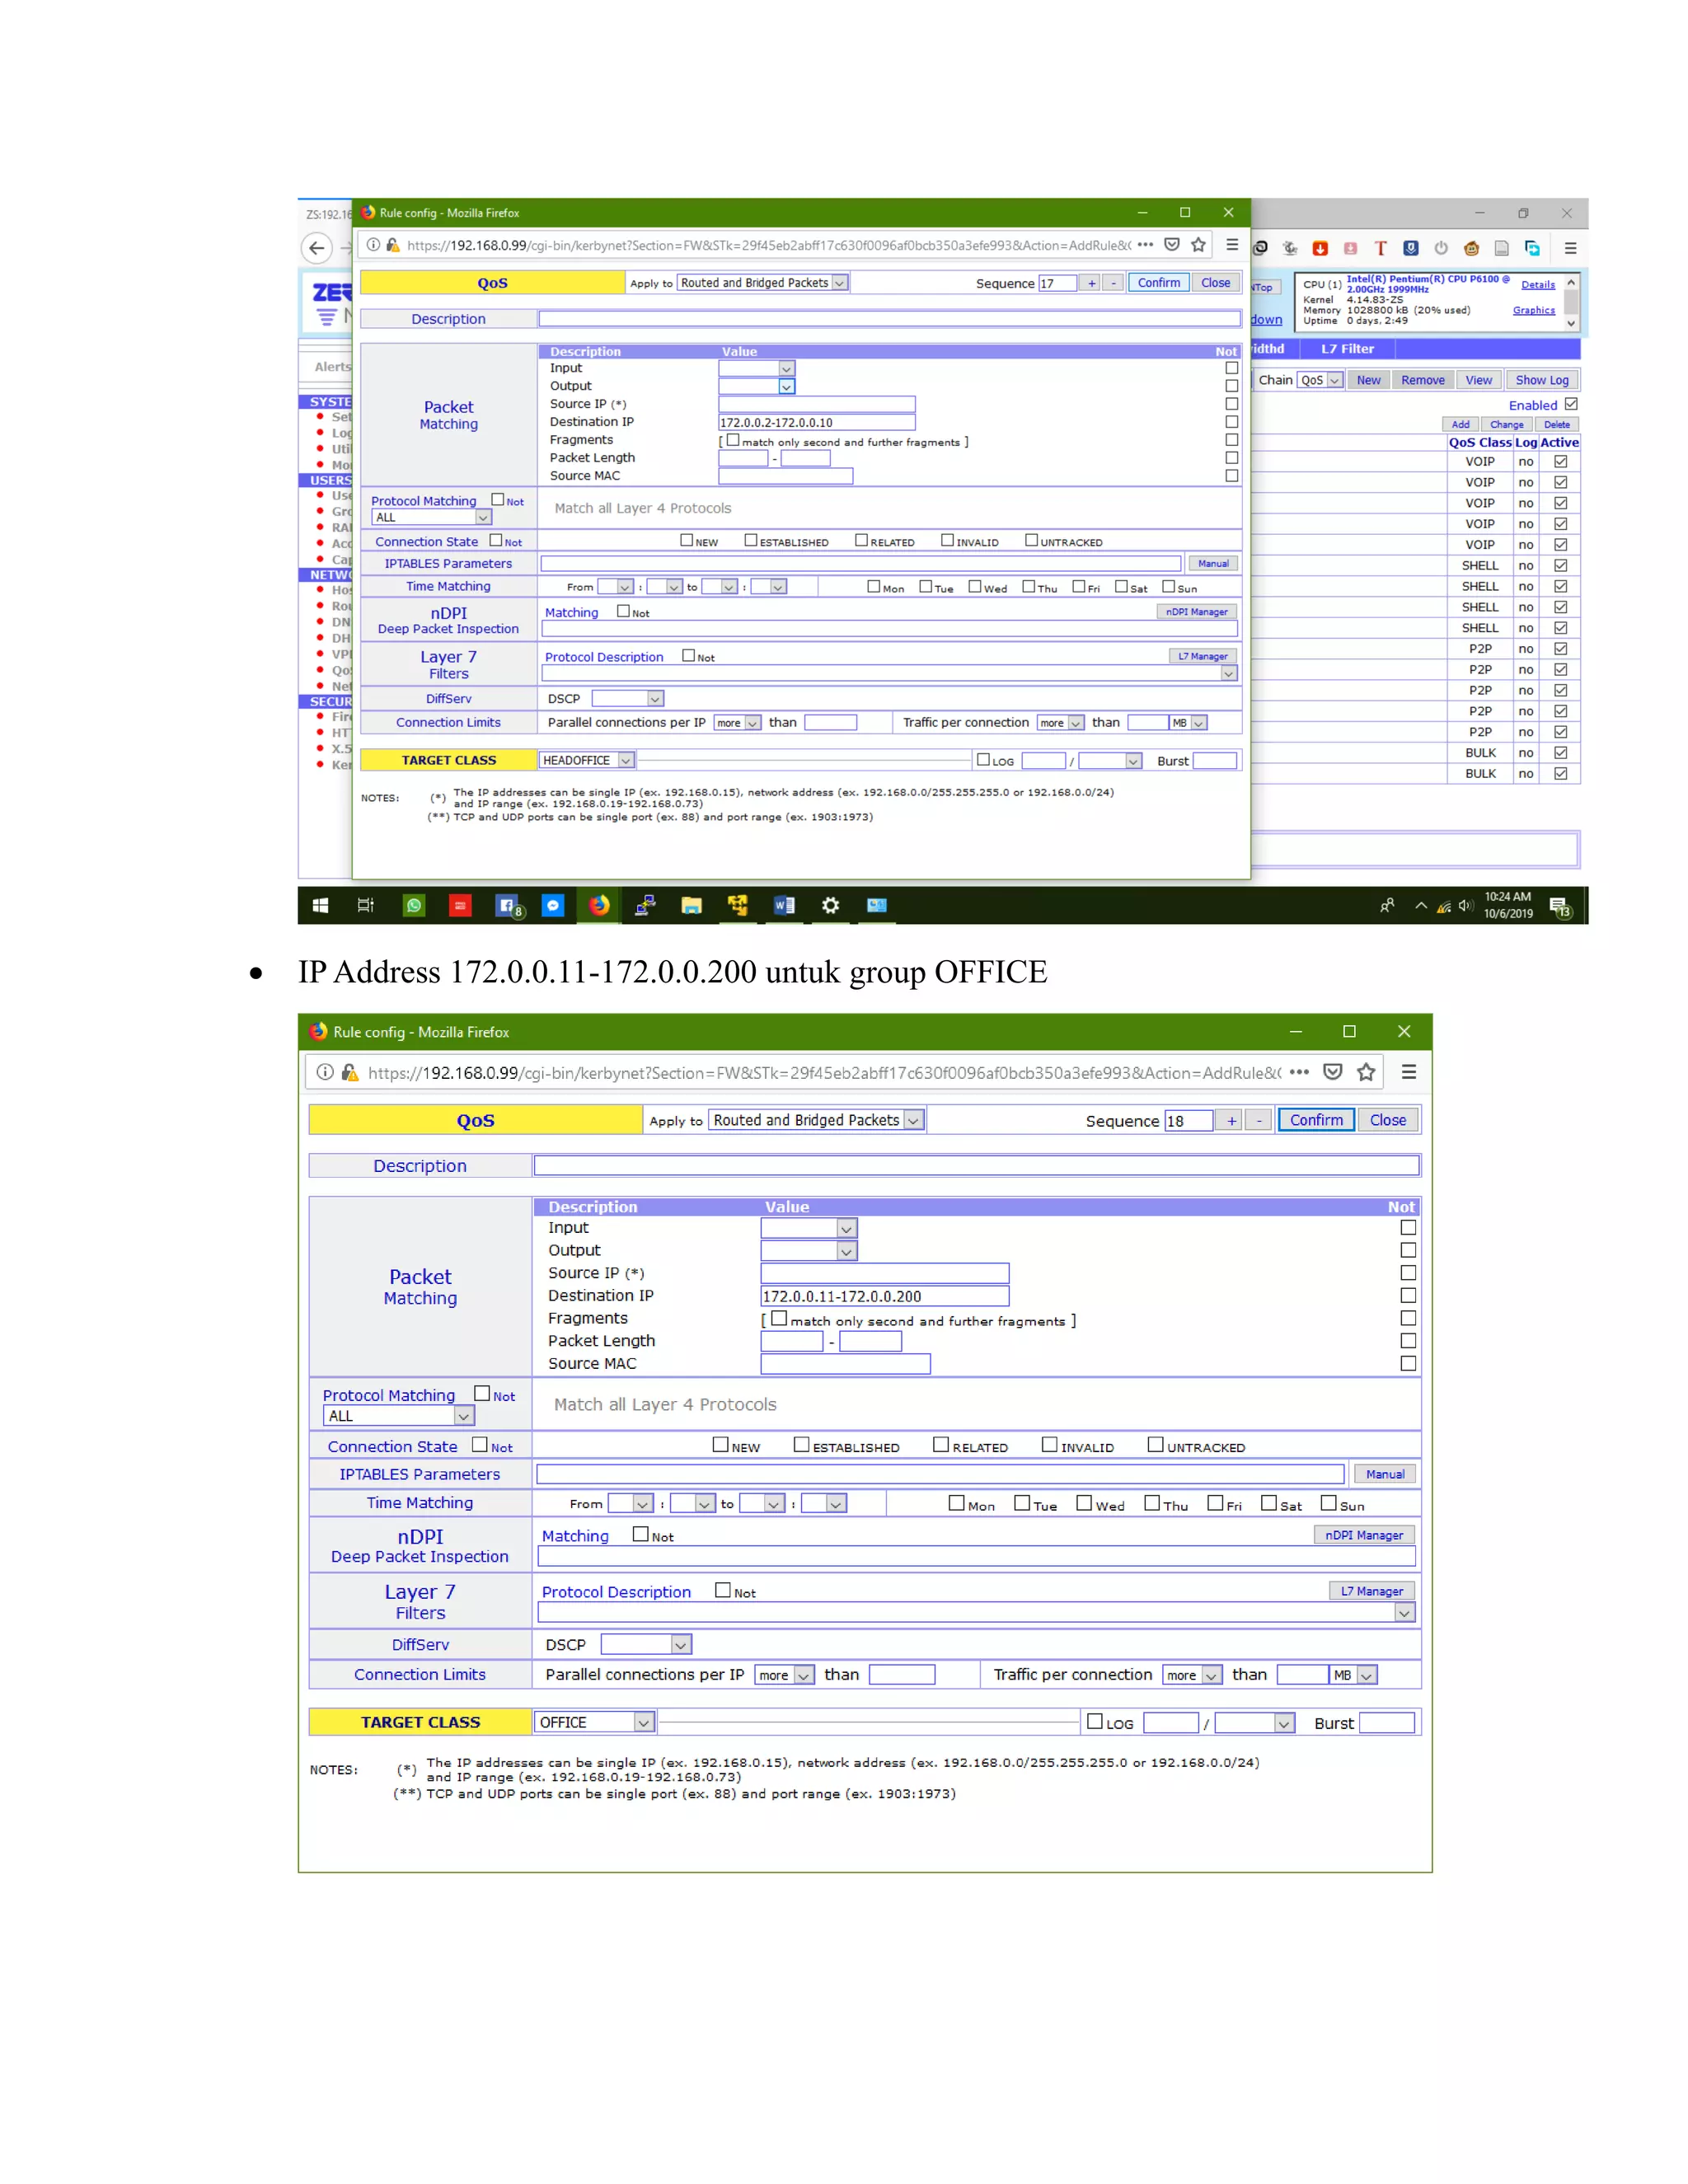
Task: Toggle the Enabled checkbox in background QoS page
Action: coord(1571,404)
